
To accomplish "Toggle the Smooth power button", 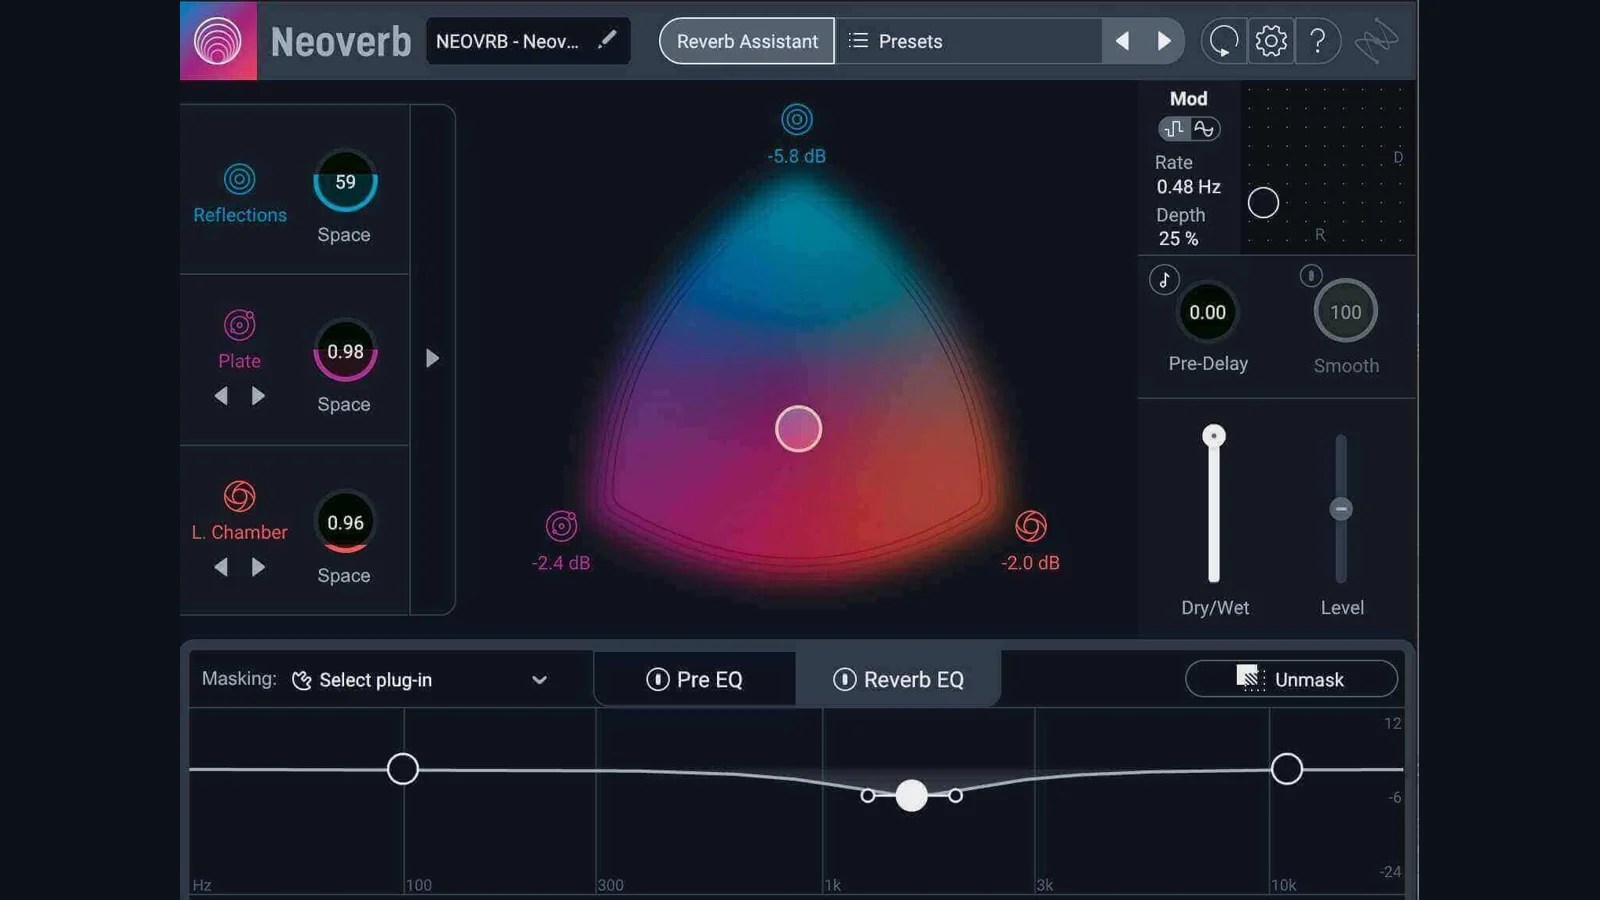I will click(x=1311, y=275).
